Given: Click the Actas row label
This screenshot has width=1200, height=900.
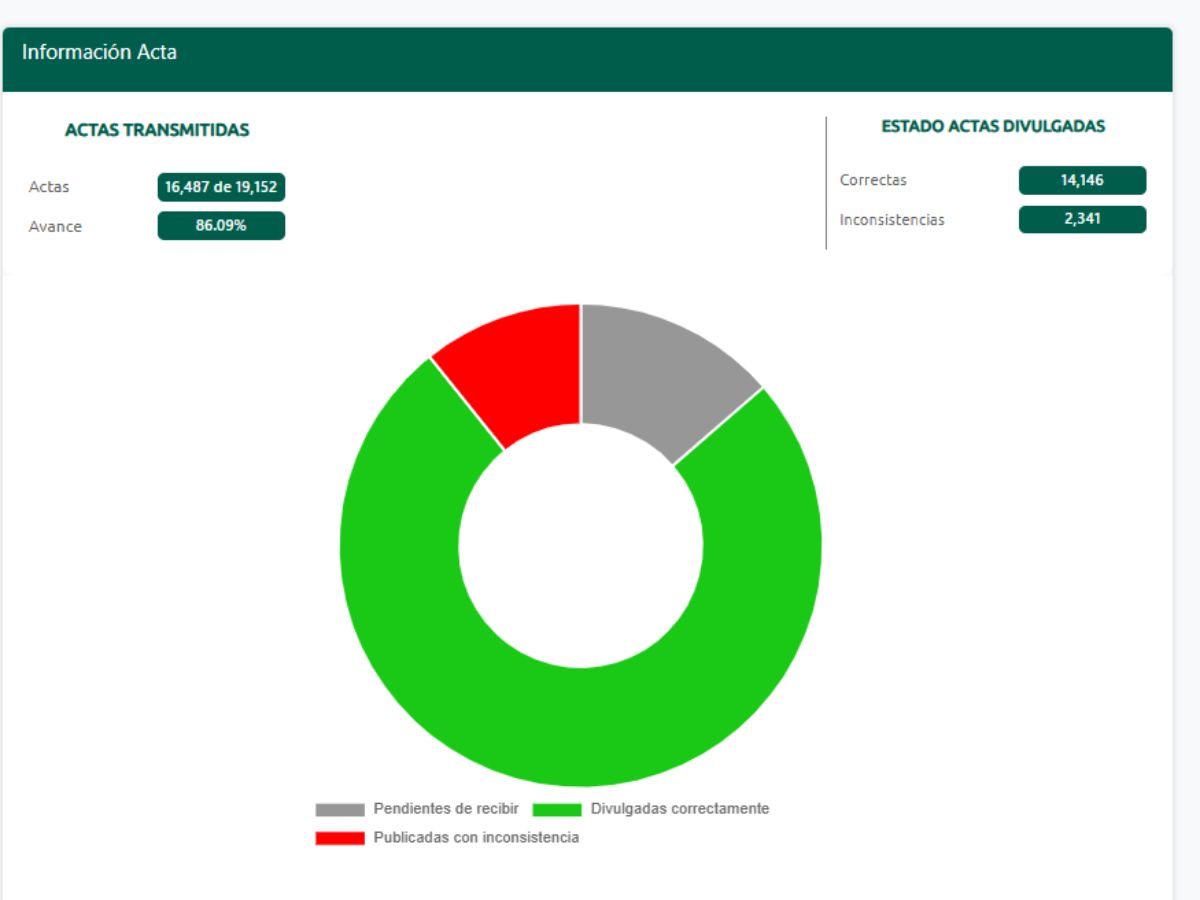Looking at the screenshot, I should [x=49, y=187].
